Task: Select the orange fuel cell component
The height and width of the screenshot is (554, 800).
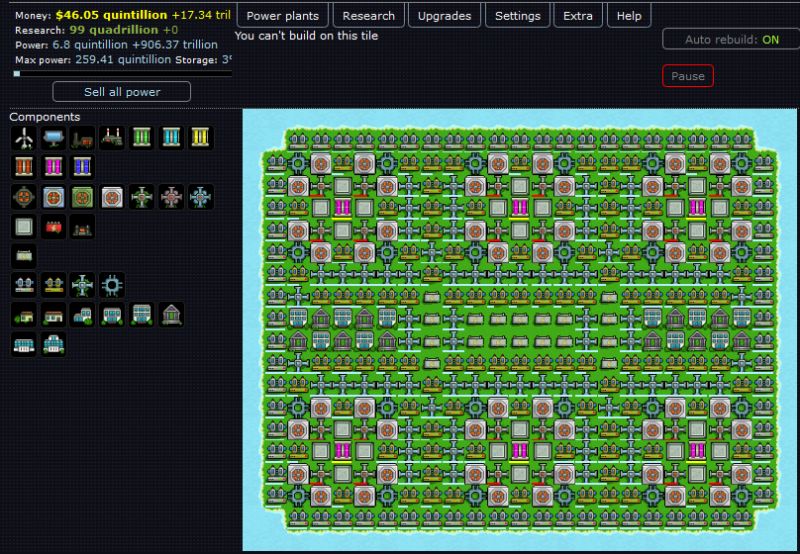Action: click(23, 167)
